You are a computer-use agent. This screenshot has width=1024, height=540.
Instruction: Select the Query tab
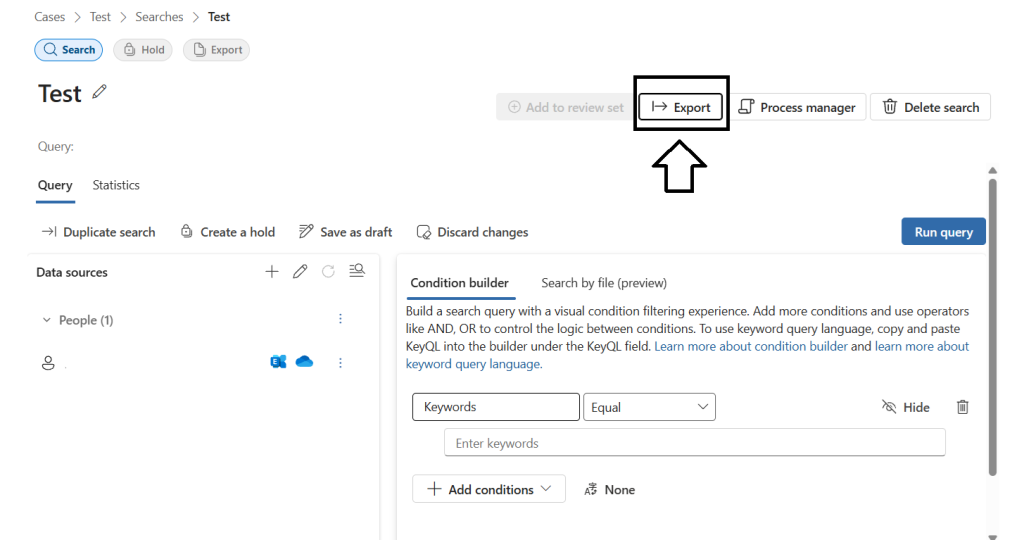coord(55,185)
